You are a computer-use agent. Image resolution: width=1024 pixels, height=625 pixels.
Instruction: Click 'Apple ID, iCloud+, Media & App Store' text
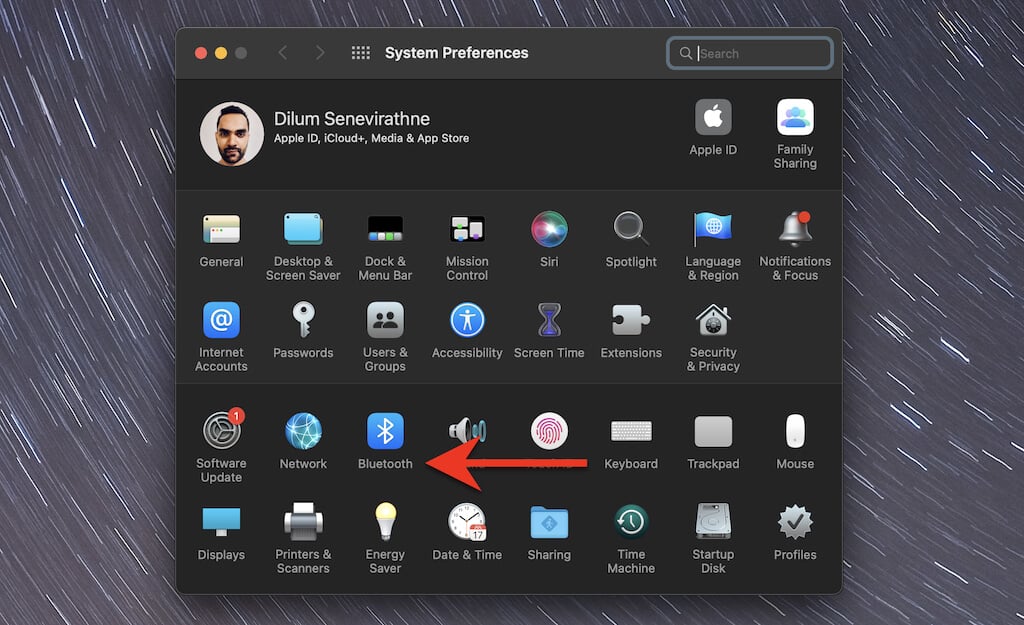(x=371, y=138)
